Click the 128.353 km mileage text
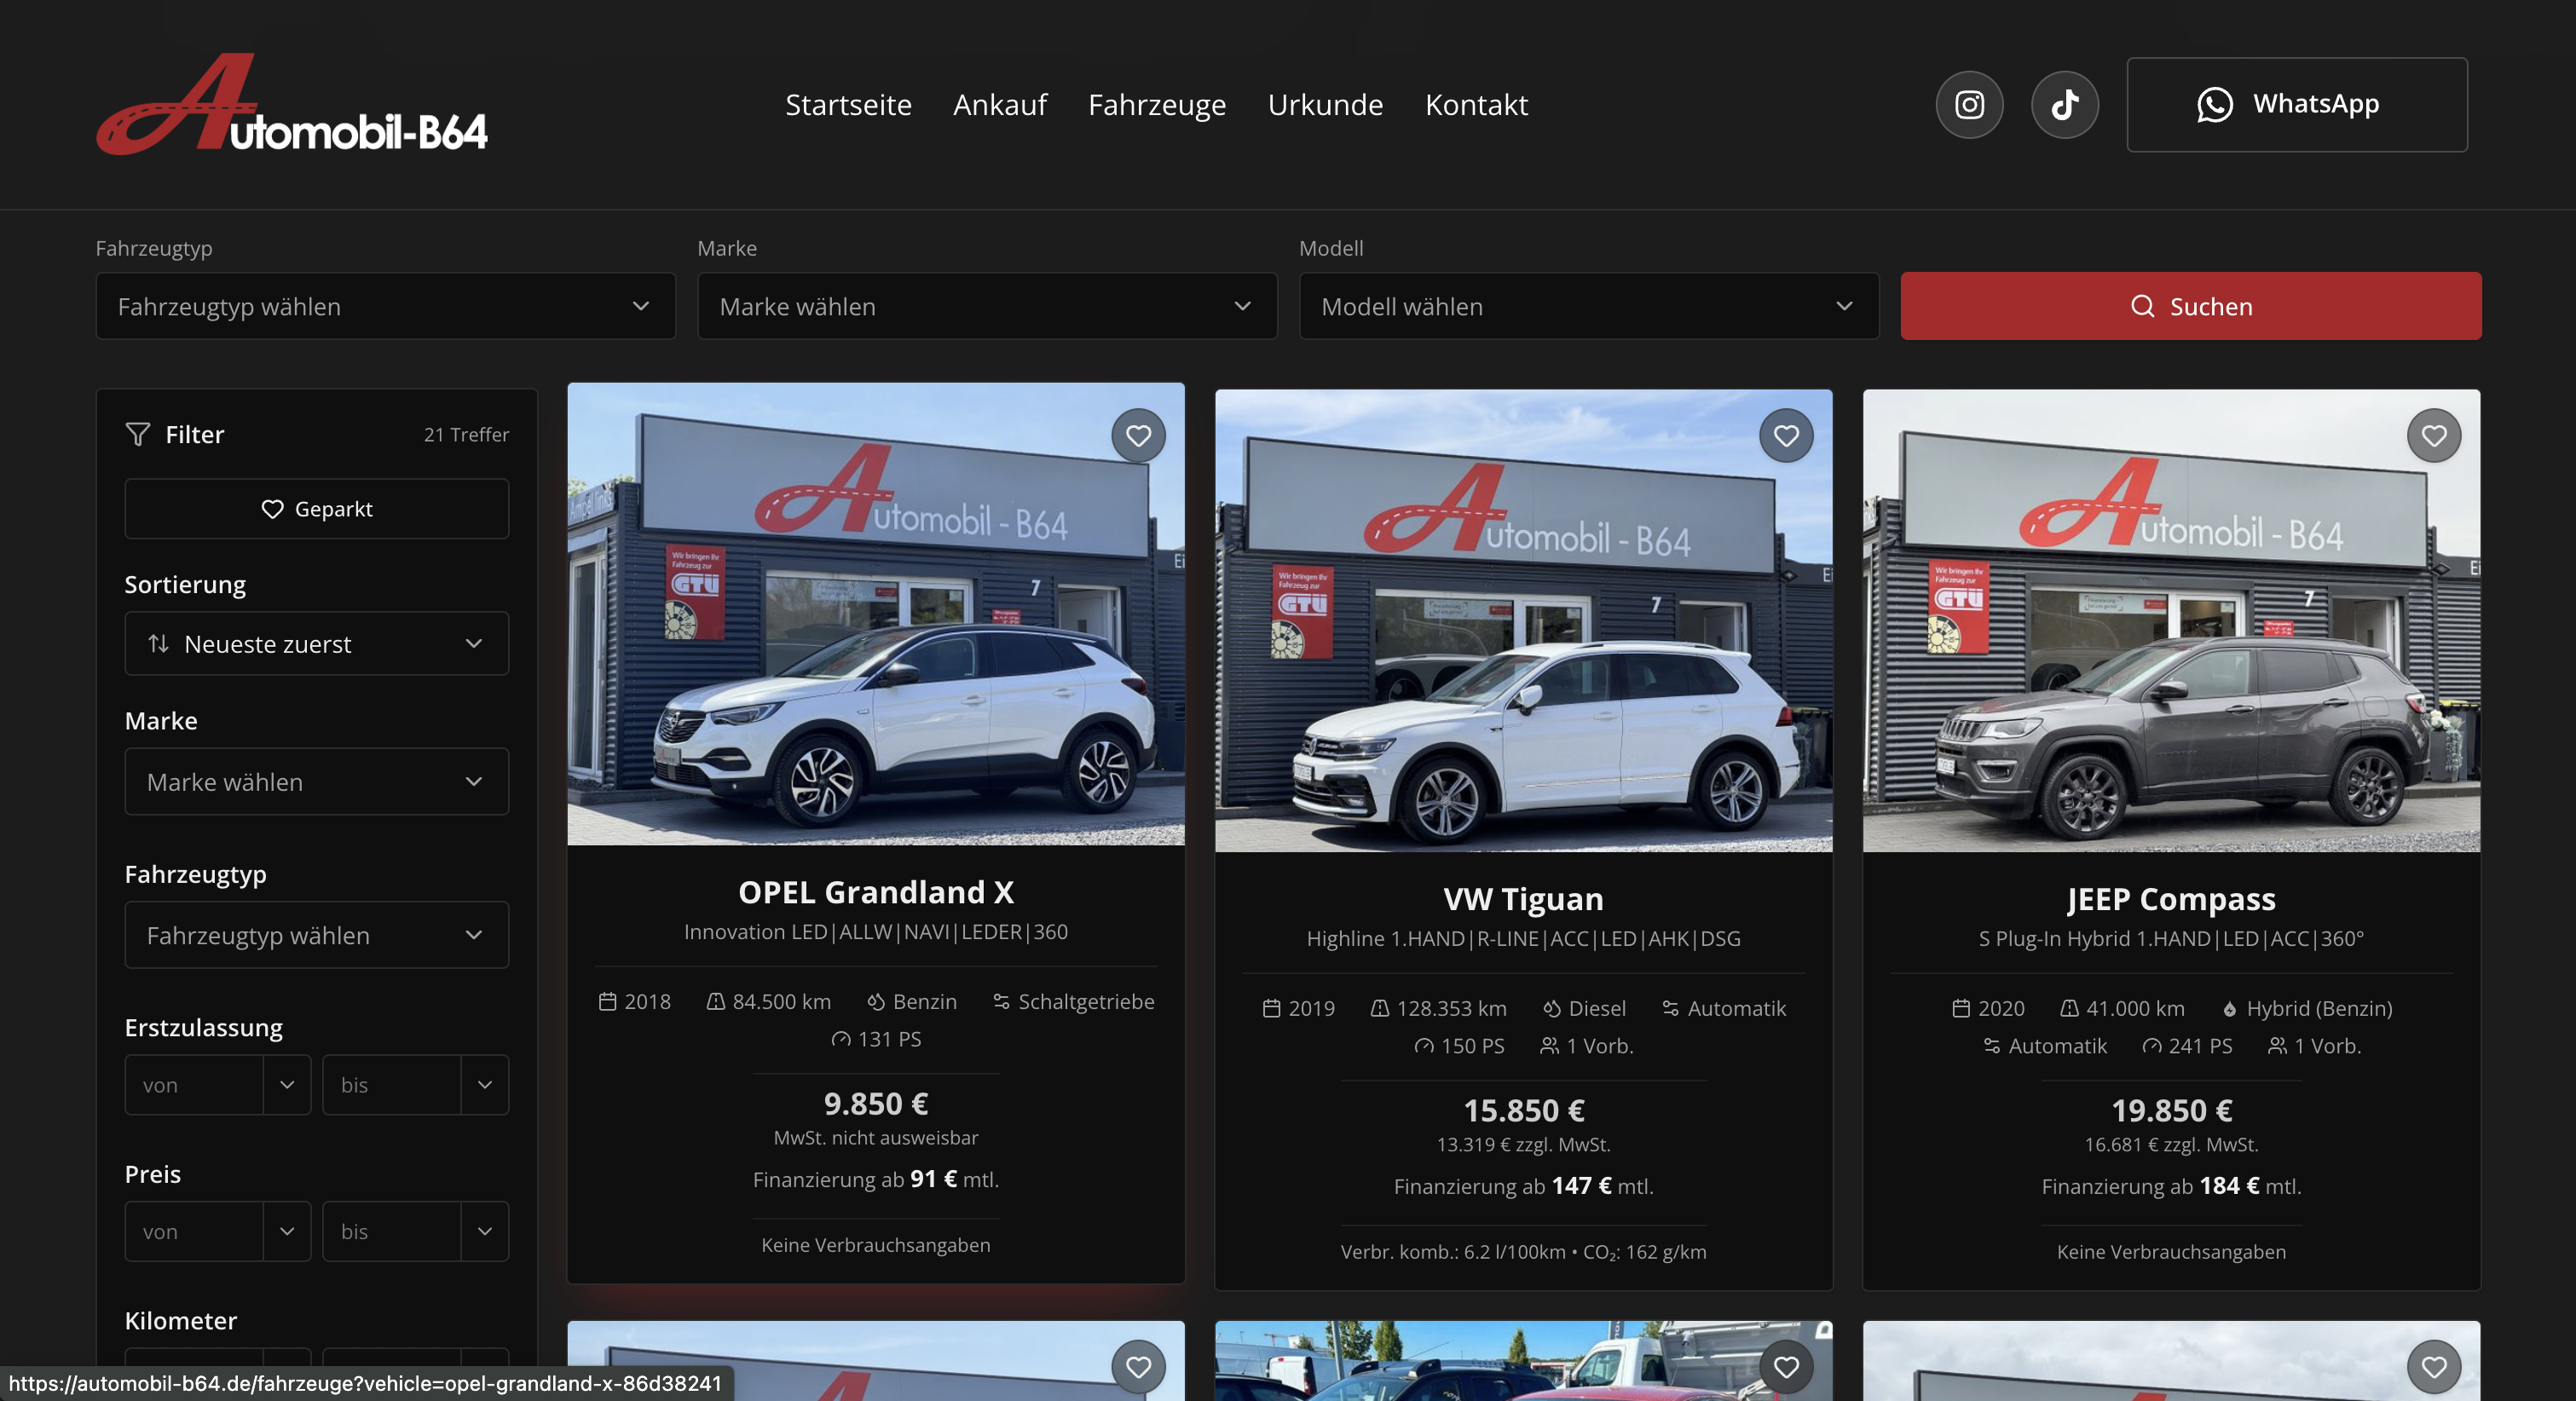Viewport: 2576px width, 1401px height. click(1451, 1009)
